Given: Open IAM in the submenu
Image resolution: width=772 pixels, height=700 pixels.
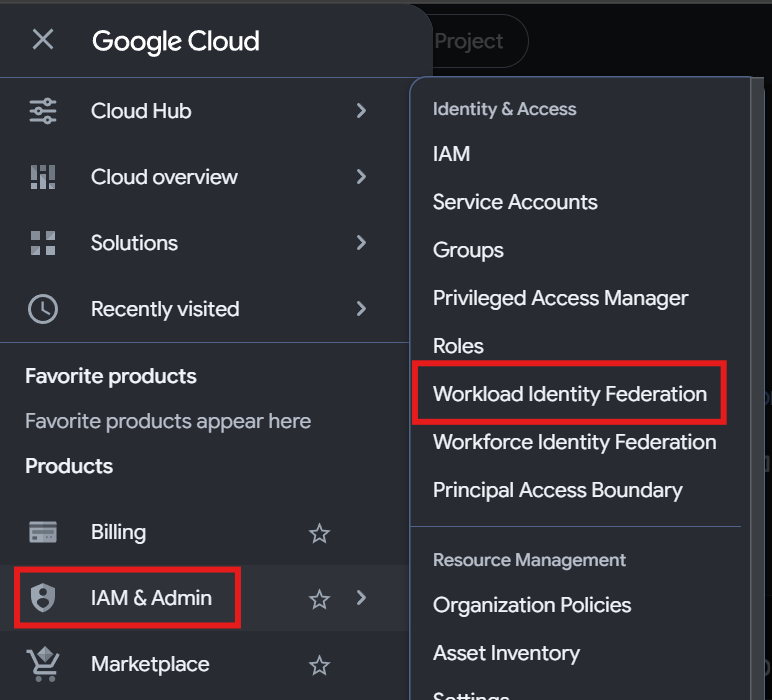Looking at the screenshot, I should tap(451, 154).
